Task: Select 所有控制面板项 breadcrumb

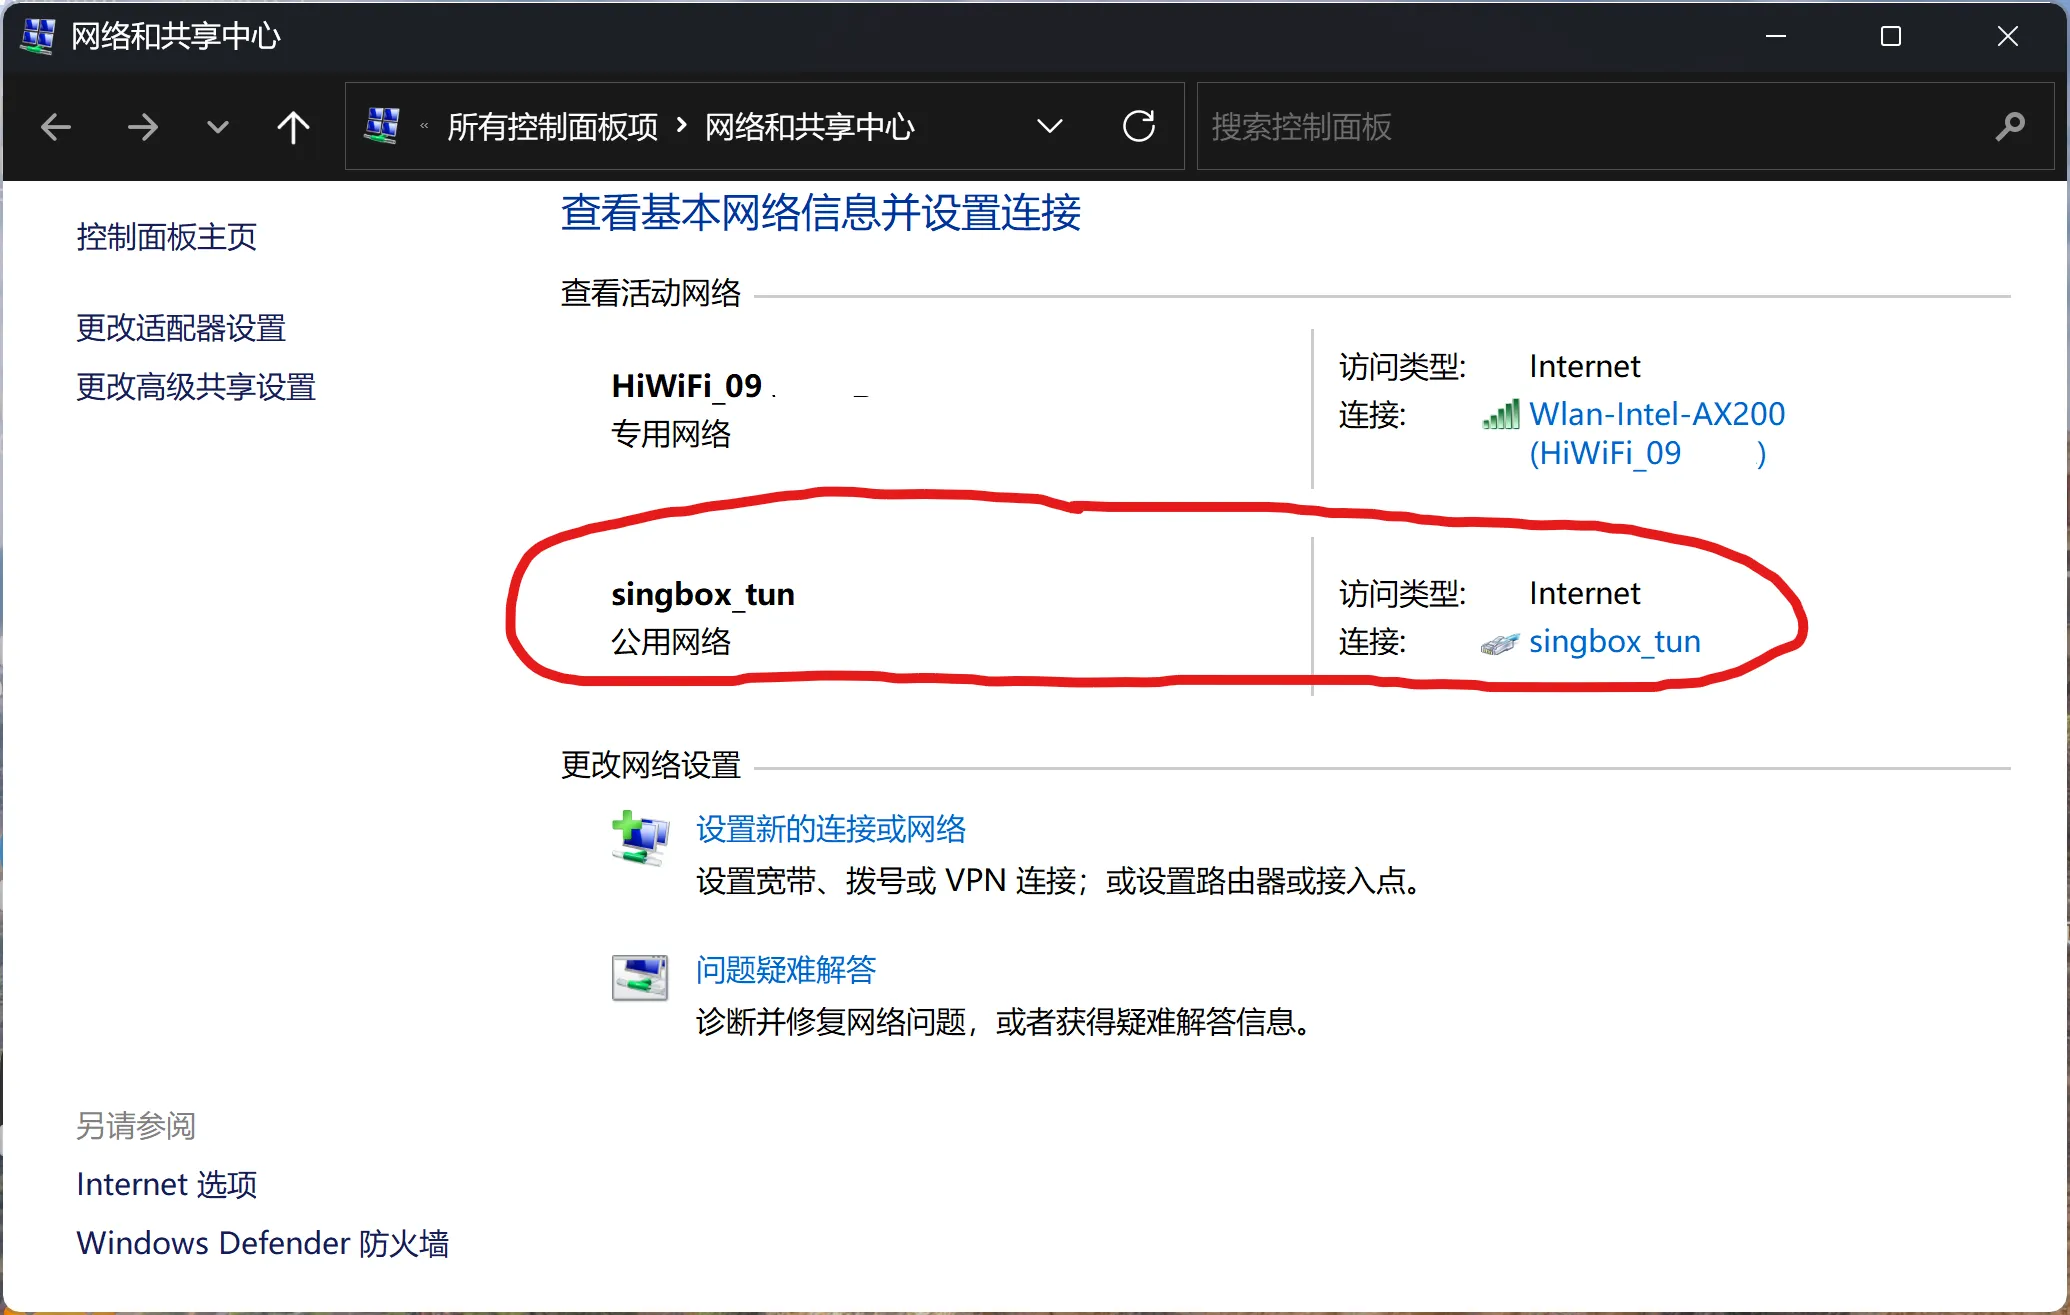Action: click(x=552, y=127)
